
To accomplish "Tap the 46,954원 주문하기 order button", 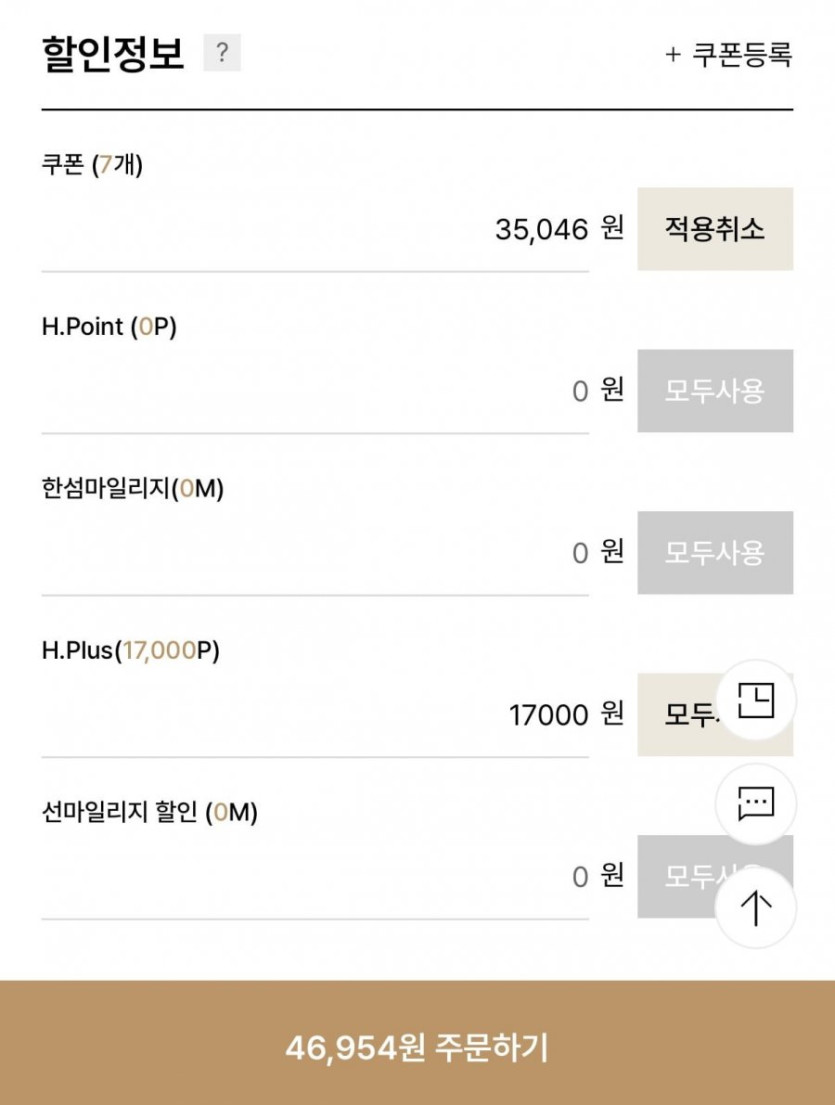I will [417, 1048].
